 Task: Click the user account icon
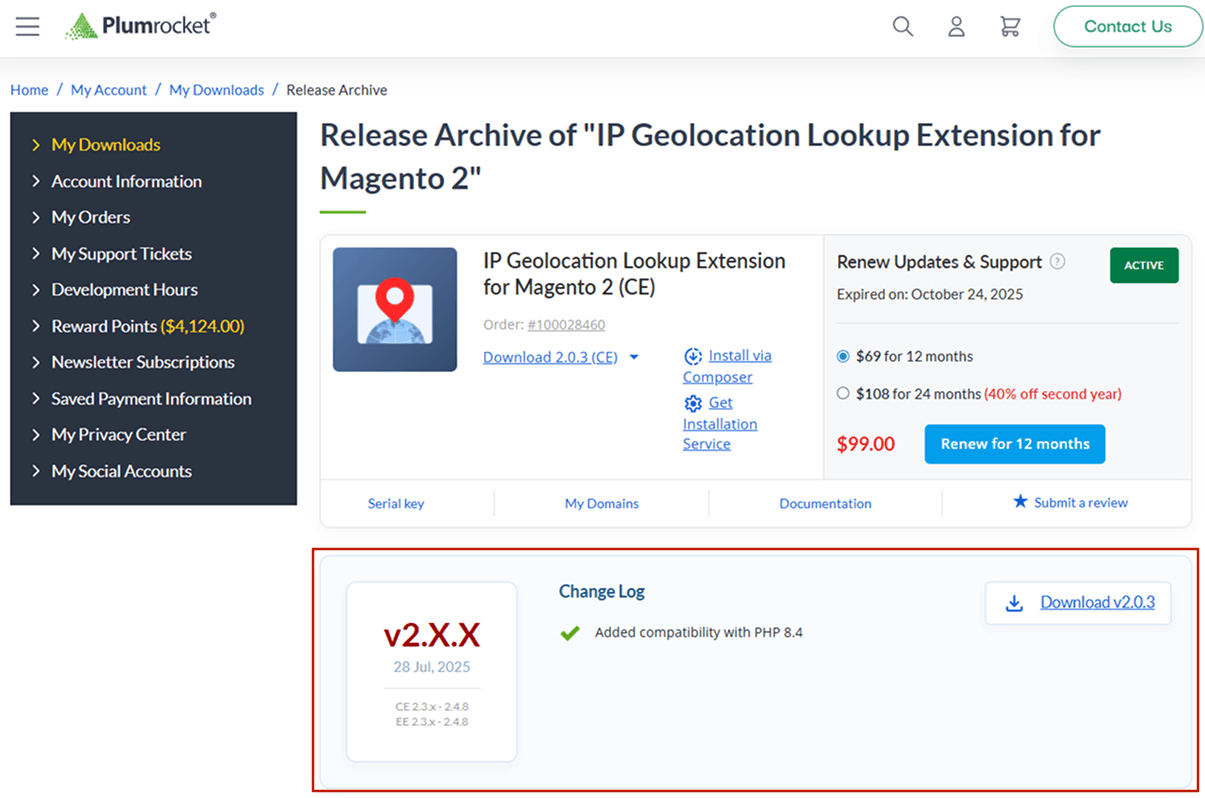click(956, 27)
